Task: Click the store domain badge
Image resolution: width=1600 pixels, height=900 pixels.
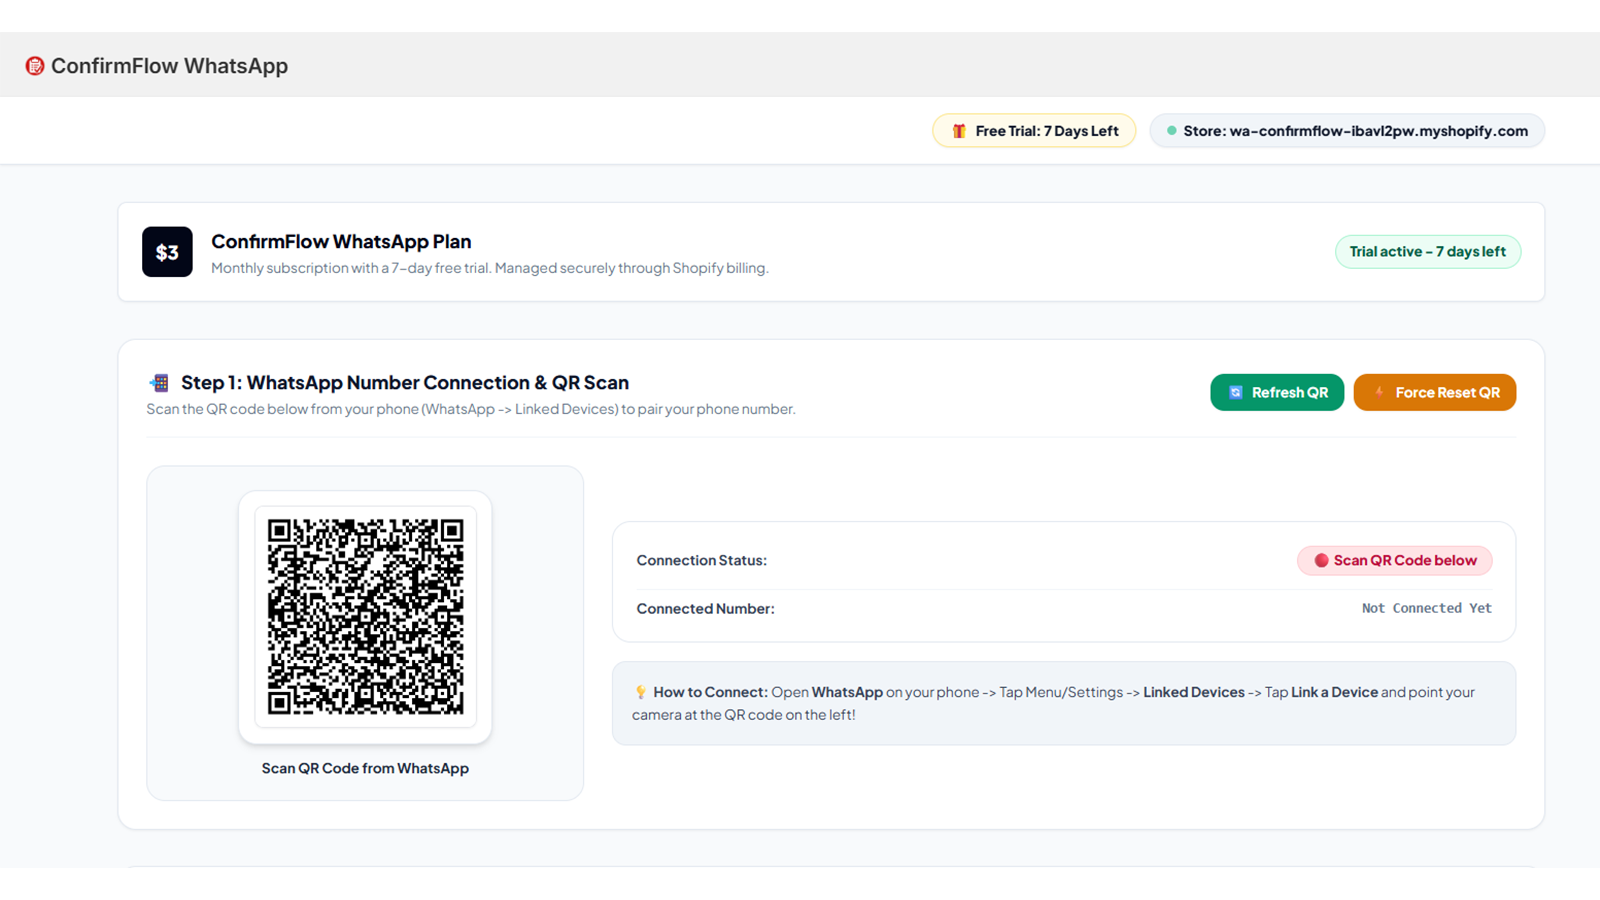Action: pyautogui.click(x=1347, y=131)
